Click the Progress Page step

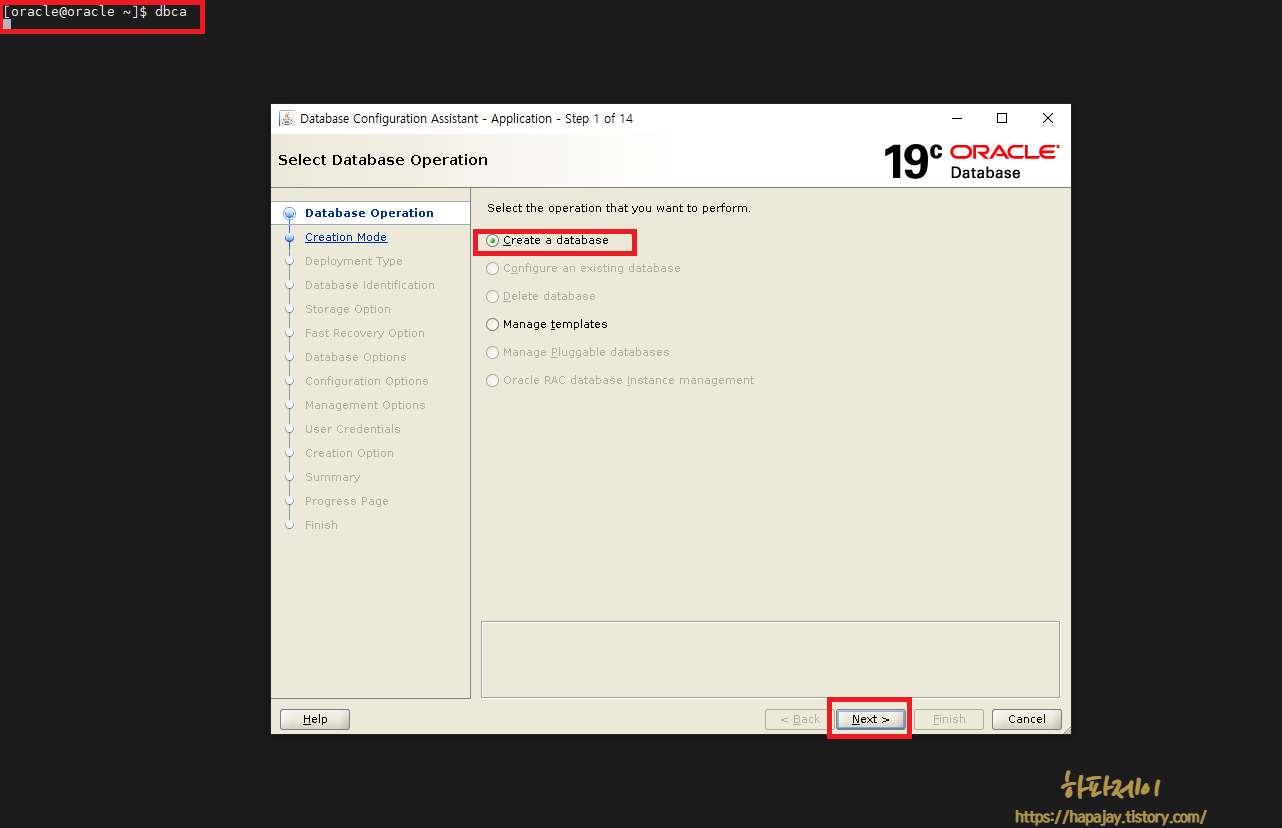point(347,501)
